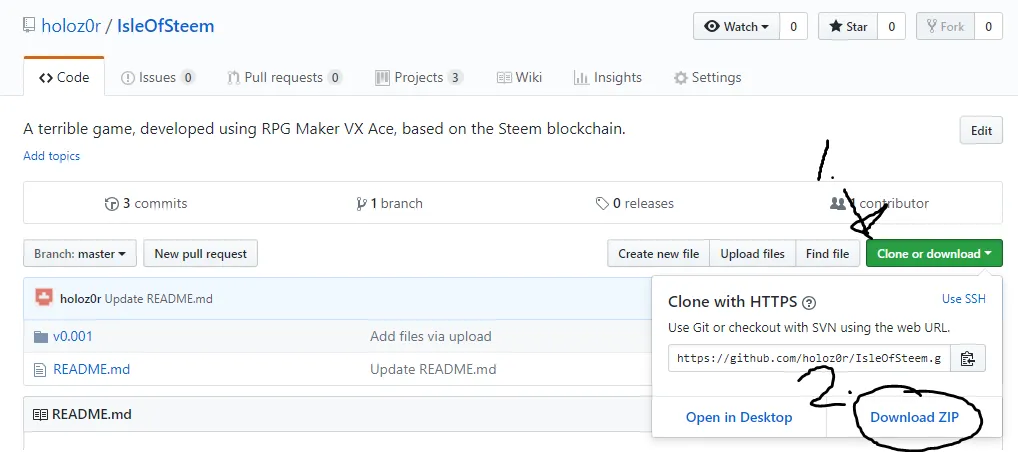Switch to the Code tab

point(64,77)
